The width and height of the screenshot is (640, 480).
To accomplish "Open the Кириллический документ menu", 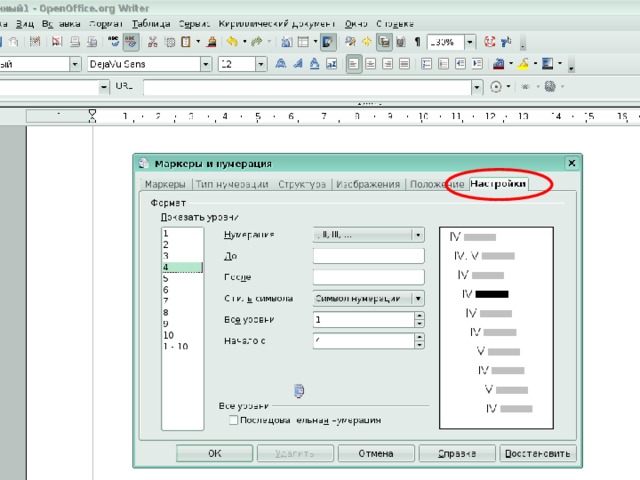I will click(277, 24).
